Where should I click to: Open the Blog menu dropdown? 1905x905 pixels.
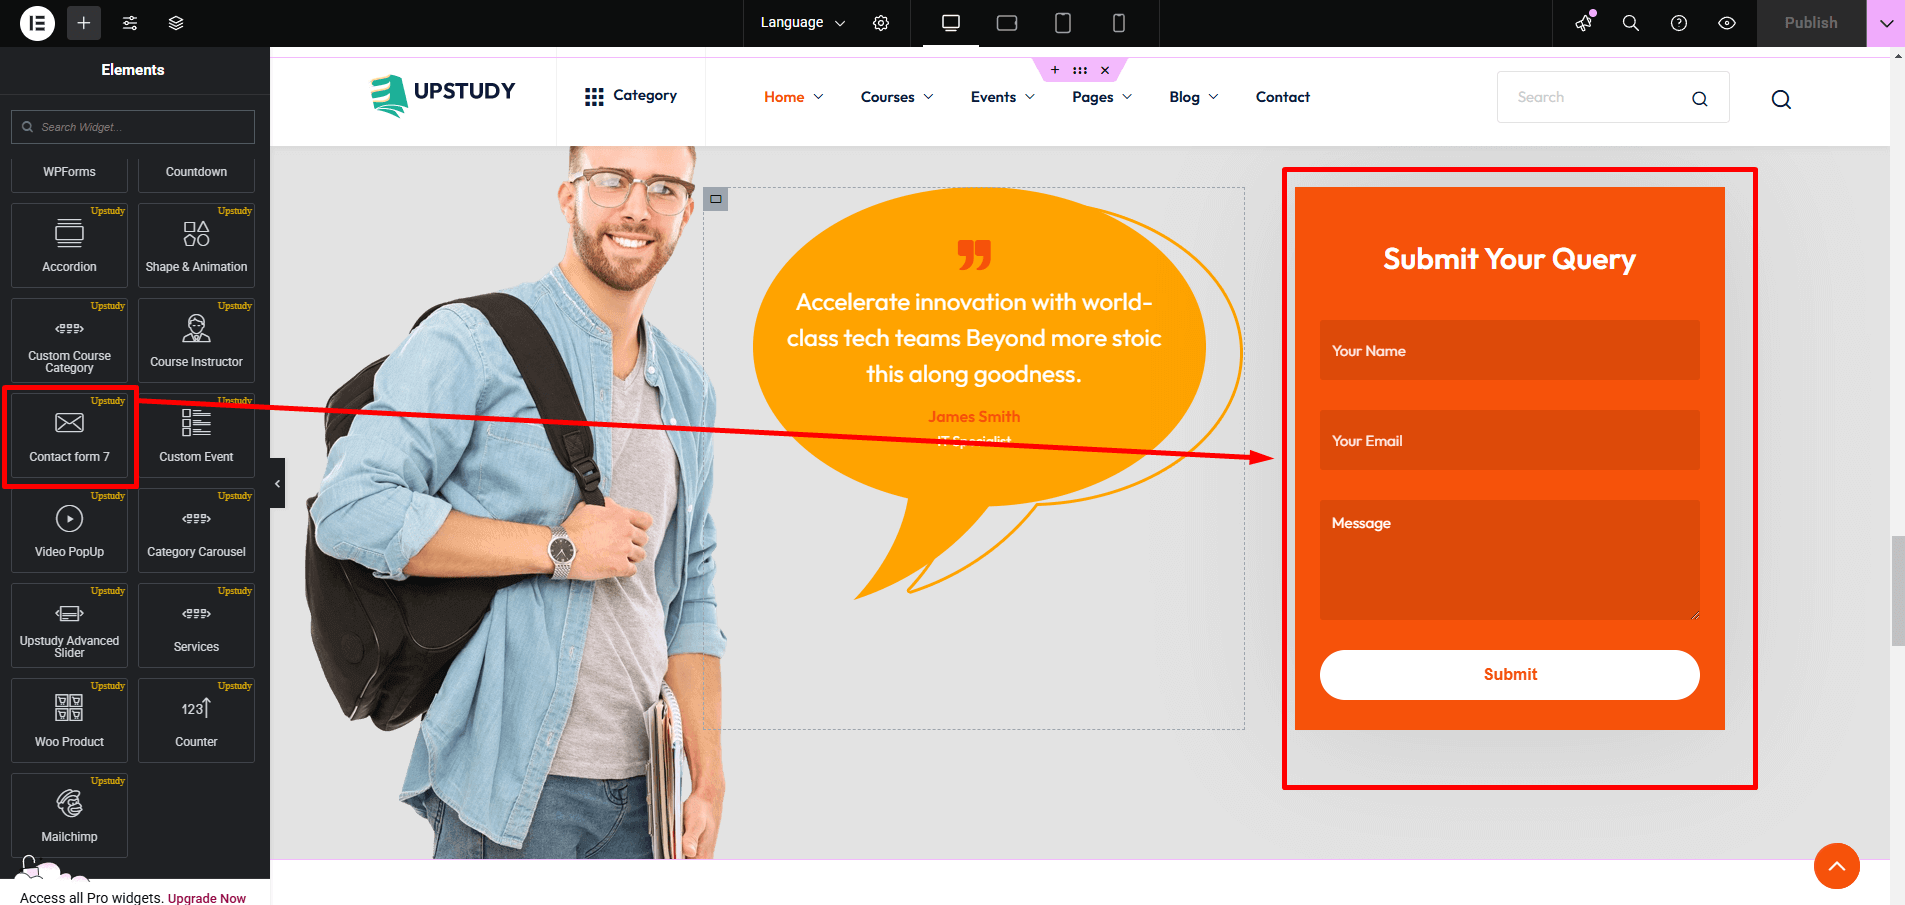(x=1194, y=97)
